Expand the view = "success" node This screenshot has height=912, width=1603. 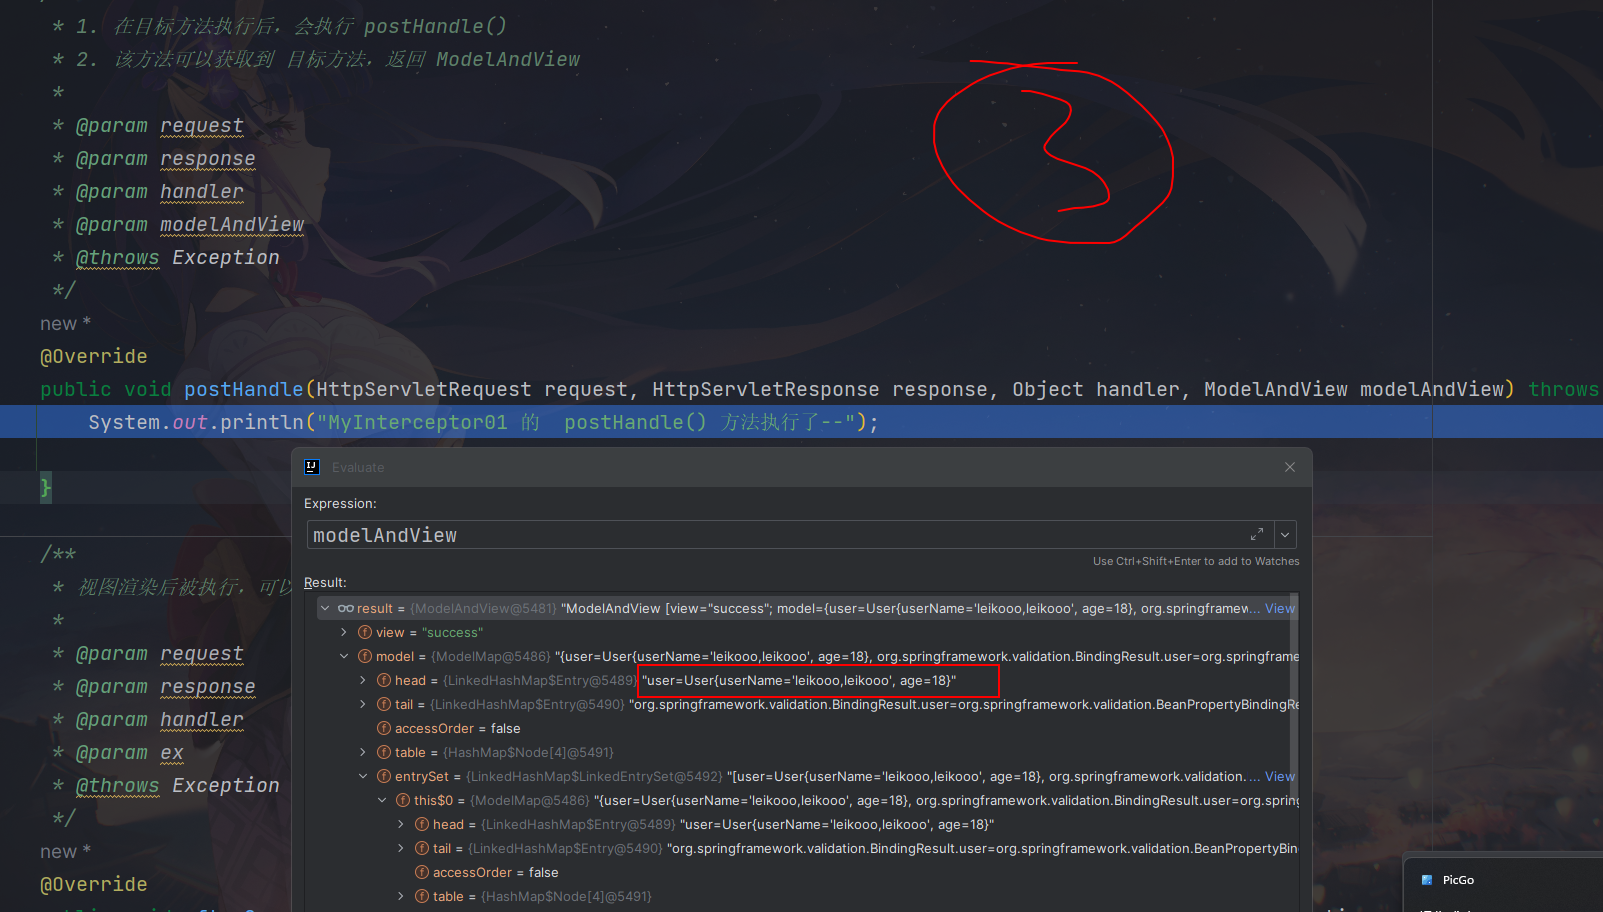(x=344, y=632)
